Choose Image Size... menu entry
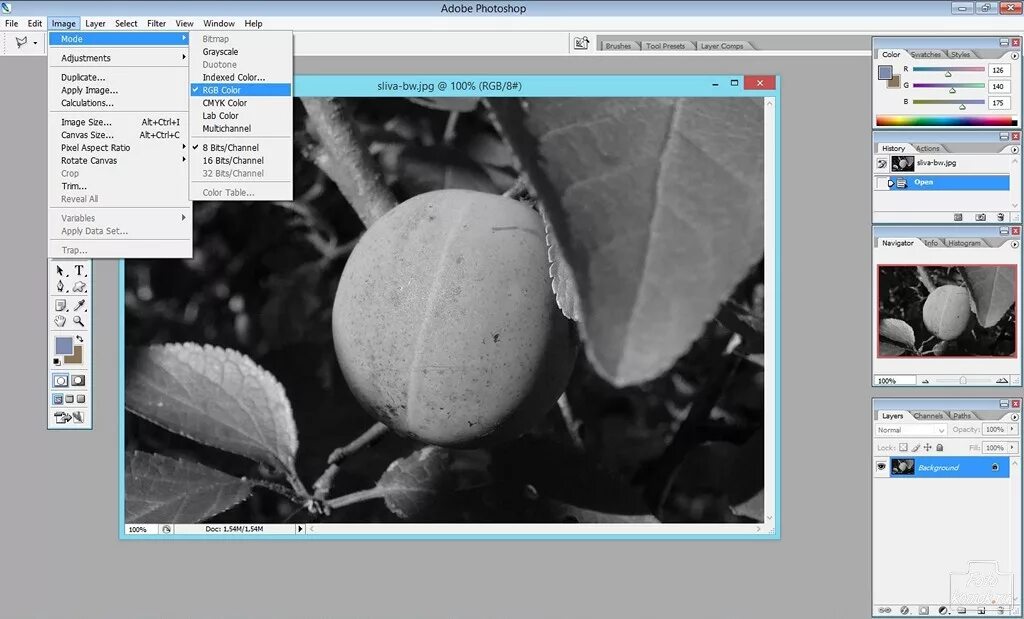This screenshot has height=619, width=1024. (120, 122)
